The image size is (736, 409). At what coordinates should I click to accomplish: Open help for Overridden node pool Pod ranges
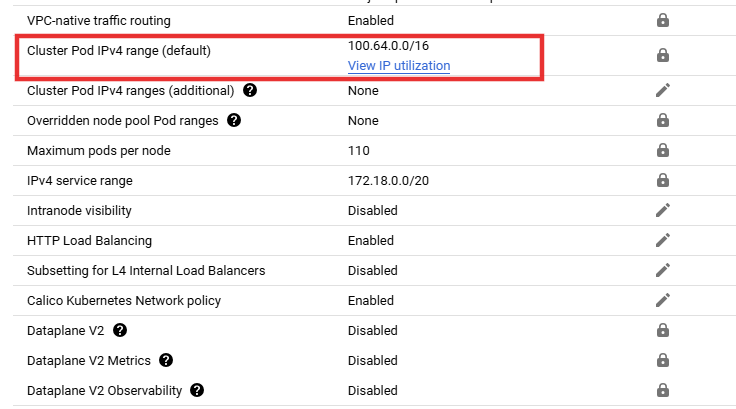click(234, 120)
